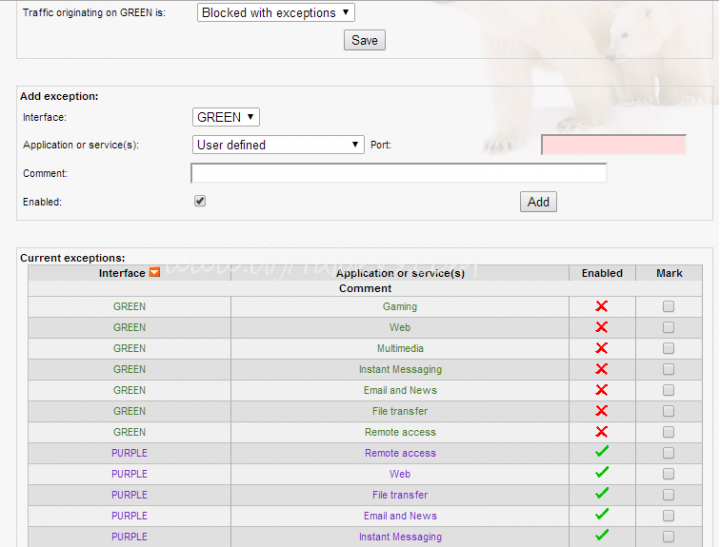Mark the GREEN Gaming exception row
Image resolution: width=720 pixels, height=547 pixels.
coord(668,307)
